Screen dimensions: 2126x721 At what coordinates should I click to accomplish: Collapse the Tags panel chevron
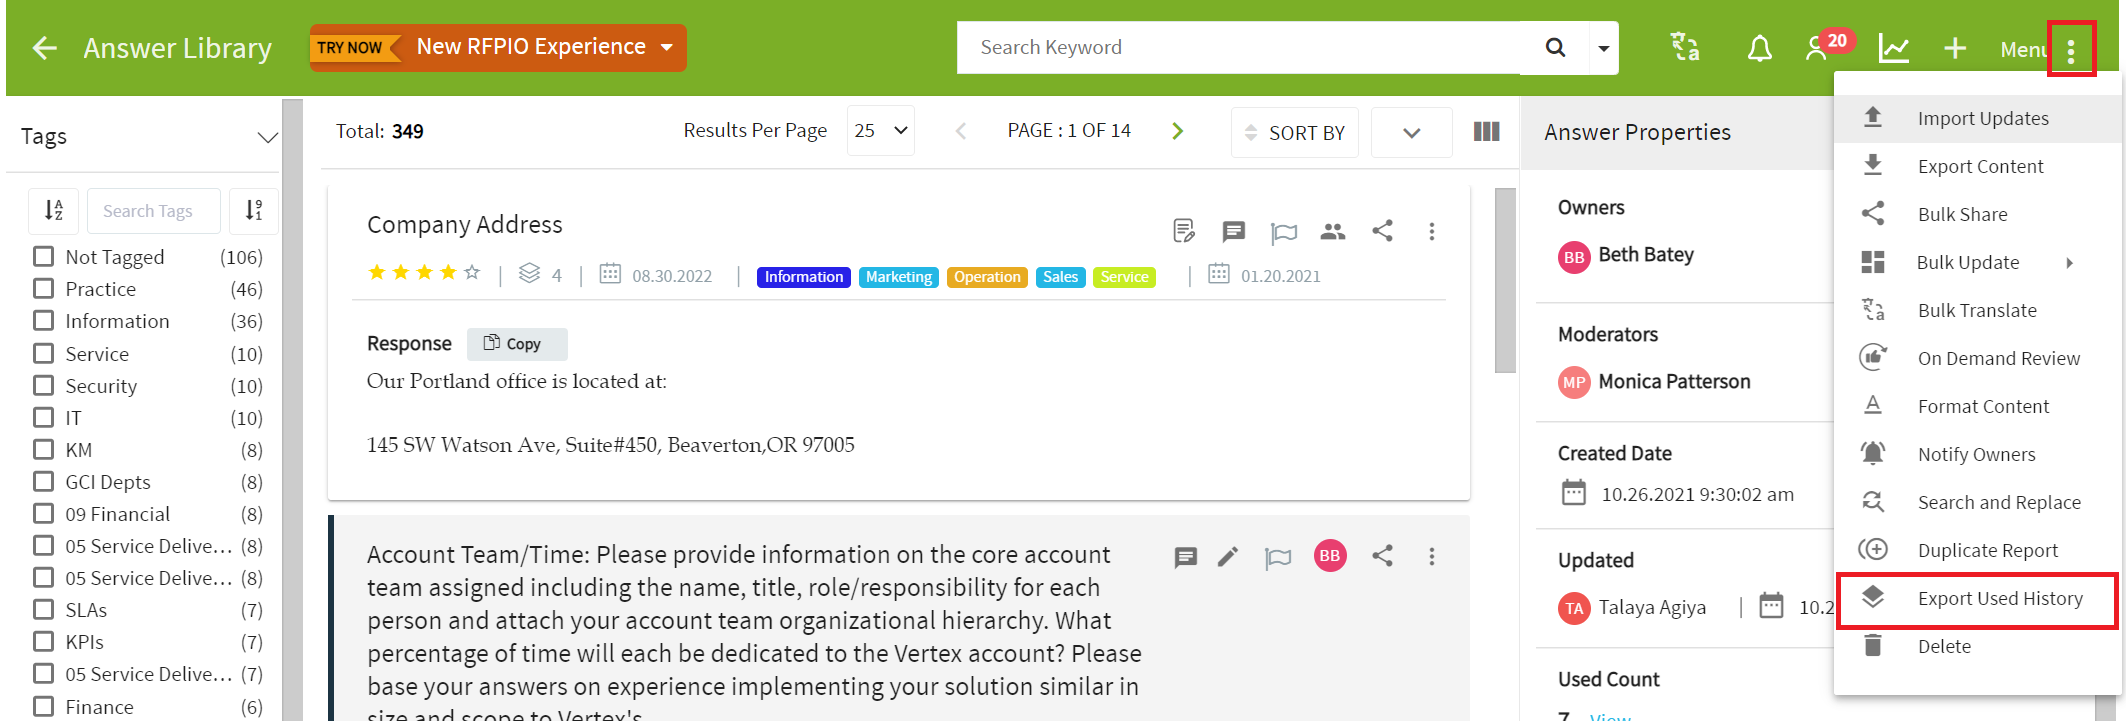point(267,137)
